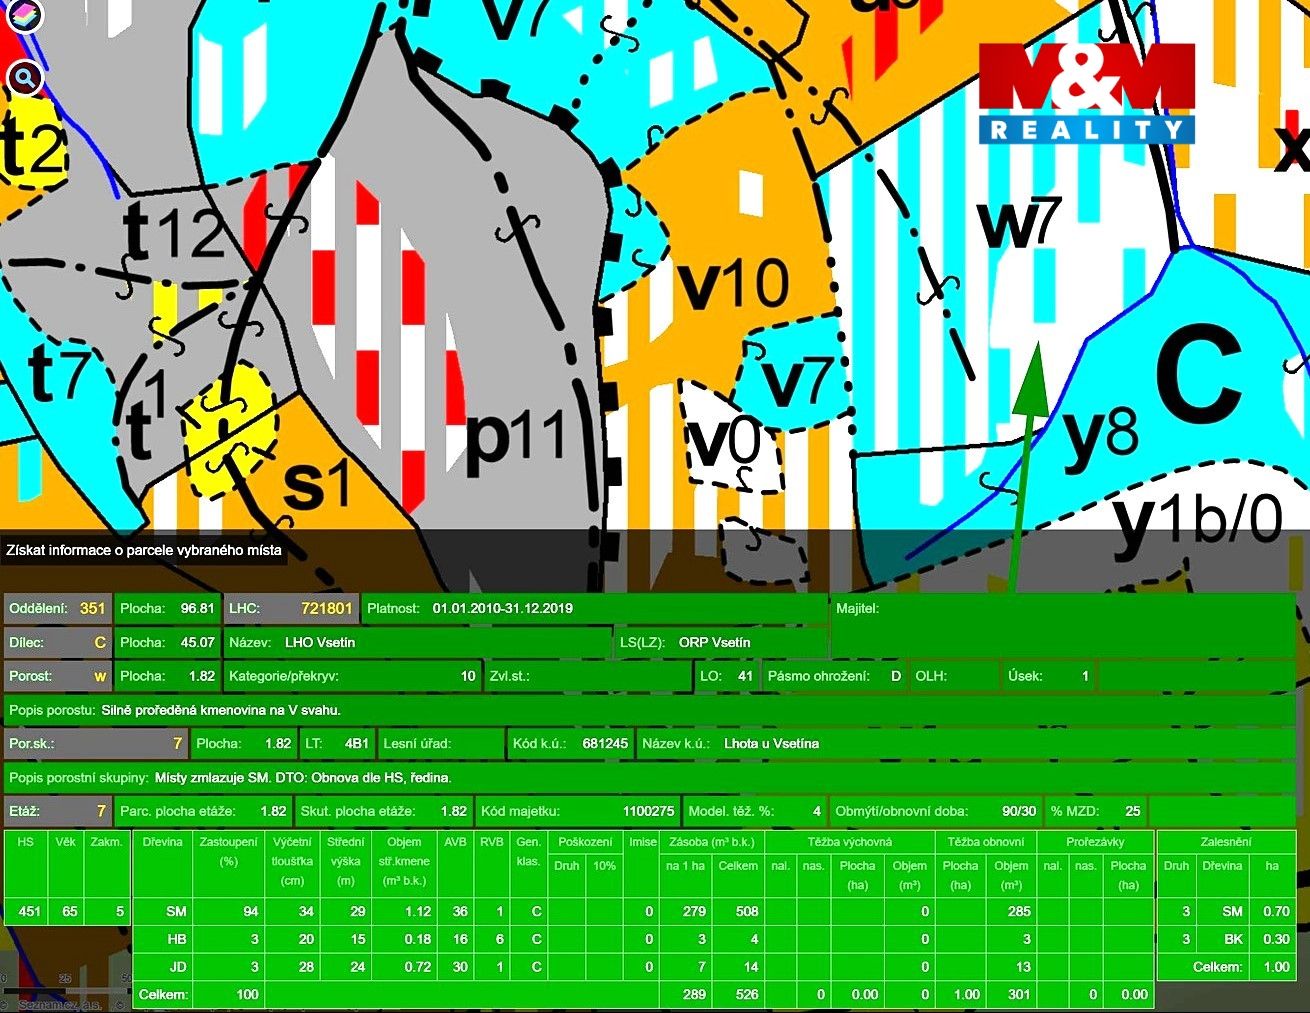
Task: Click Těžba obnovní objem value 285
Action: [x=1019, y=911]
